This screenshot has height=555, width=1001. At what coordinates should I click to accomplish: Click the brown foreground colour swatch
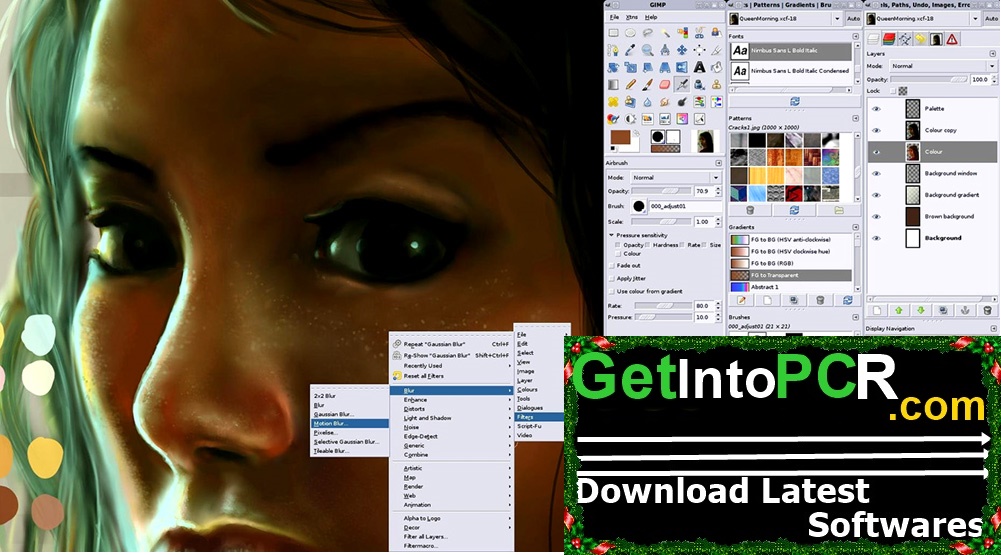point(620,137)
